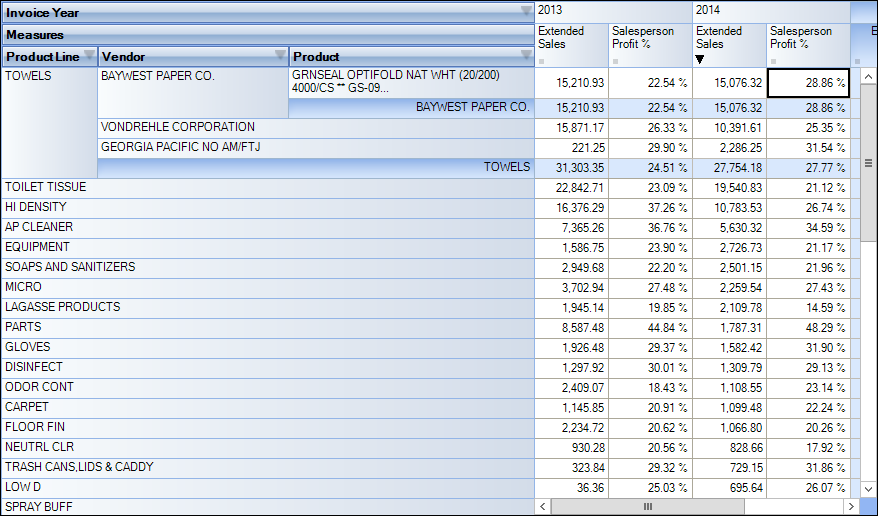Select the NEUTRL CLR row

coord(268,448)
